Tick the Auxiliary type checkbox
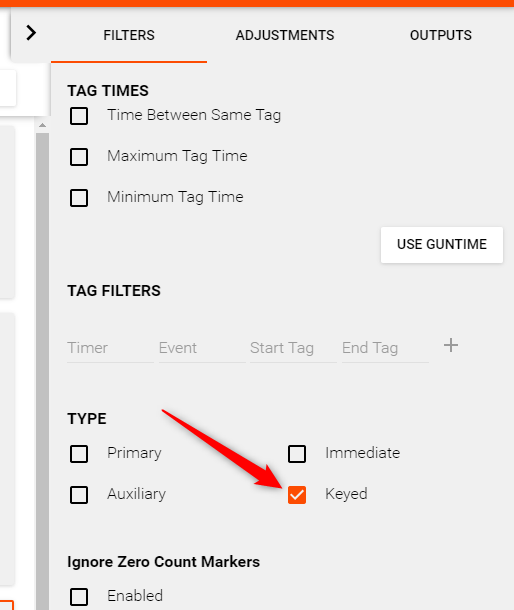Screen dimensions: 514x610 (x=79, y=495)
